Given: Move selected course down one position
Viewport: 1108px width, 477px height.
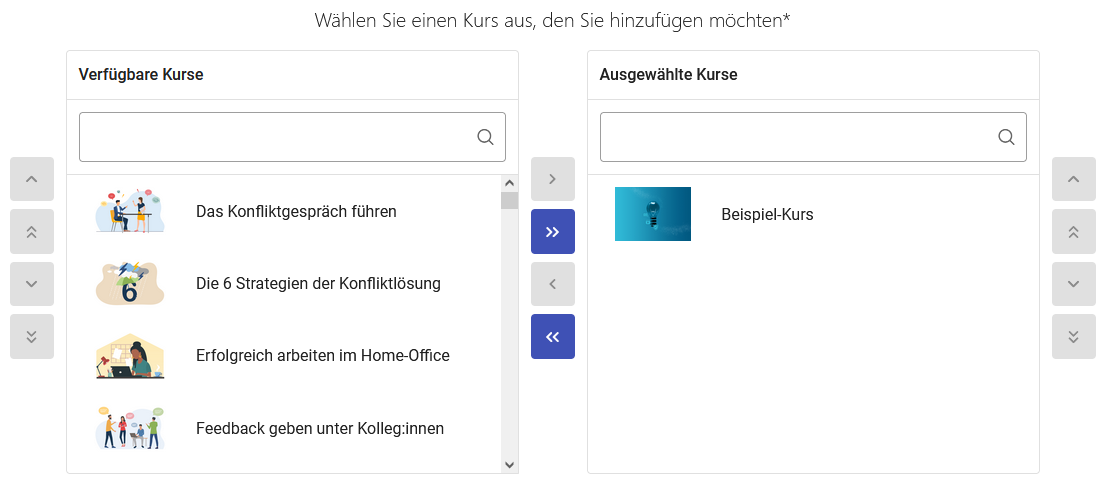Looking at the screenshot, I should point(1073,284).
